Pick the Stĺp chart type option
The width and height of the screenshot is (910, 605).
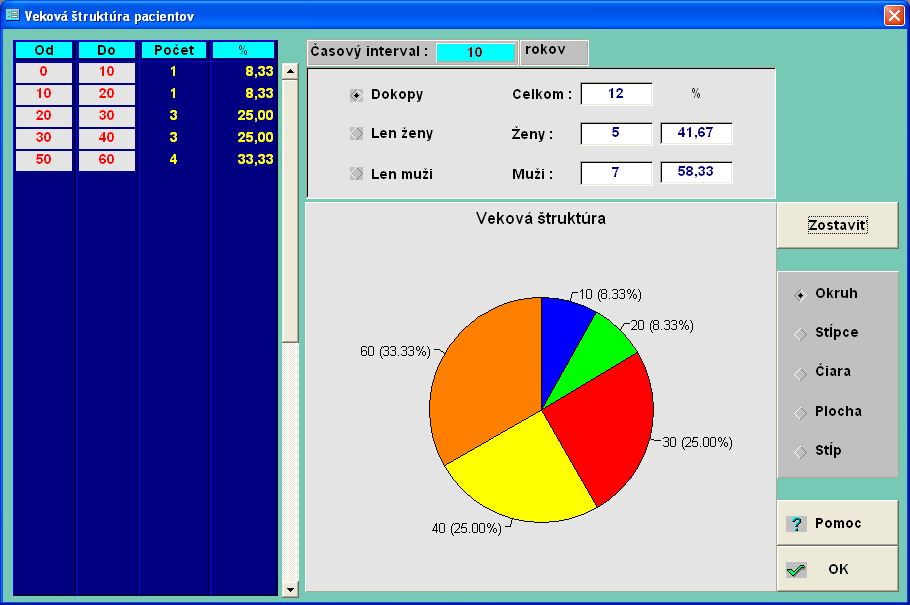(x=800, y=451)
